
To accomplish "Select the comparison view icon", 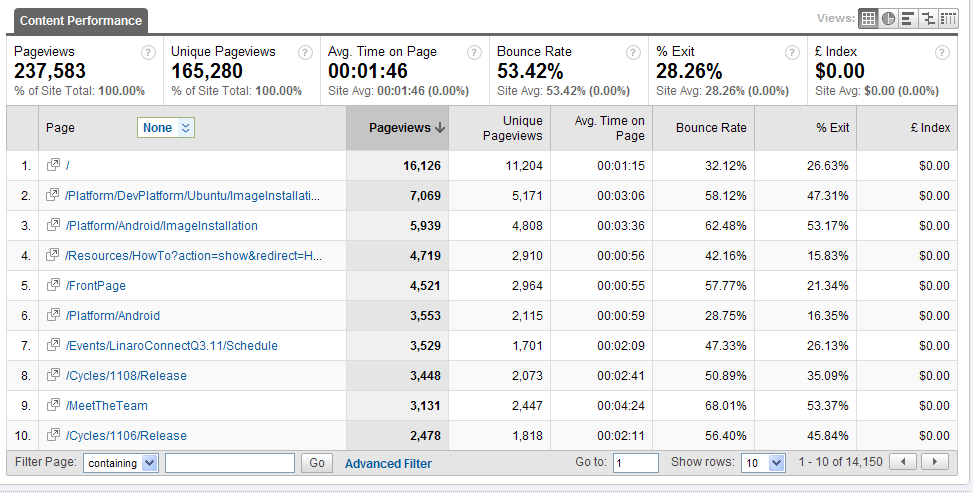I will pyautogui.click(x=927, y=18).
